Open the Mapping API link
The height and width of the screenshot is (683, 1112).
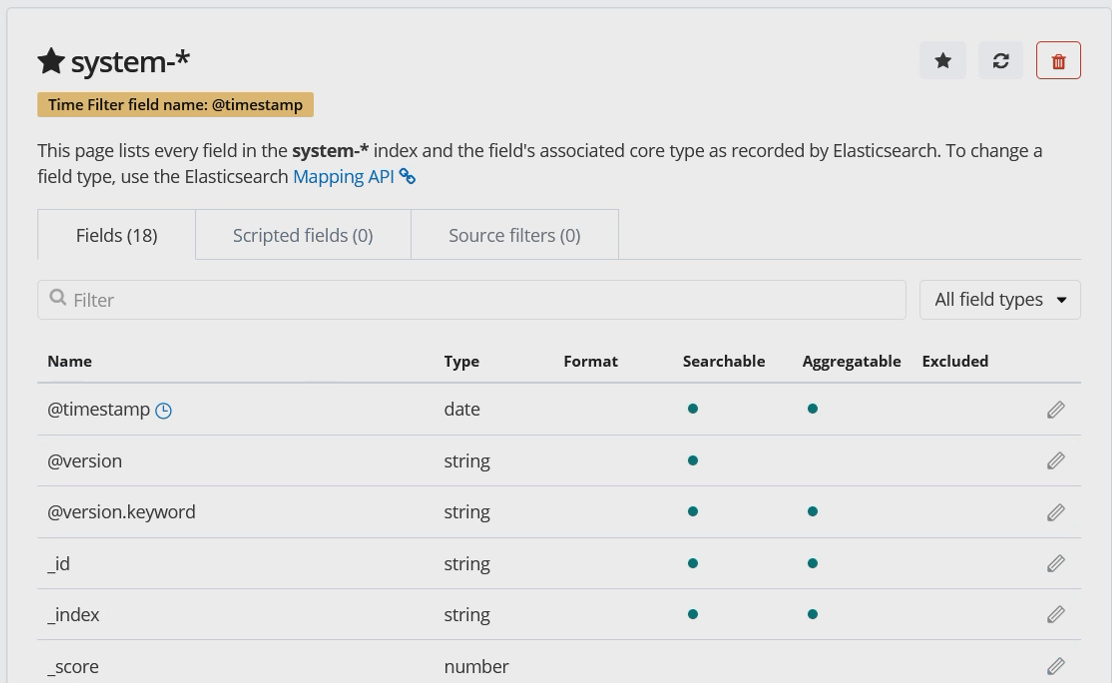click(x=343, y=177)
